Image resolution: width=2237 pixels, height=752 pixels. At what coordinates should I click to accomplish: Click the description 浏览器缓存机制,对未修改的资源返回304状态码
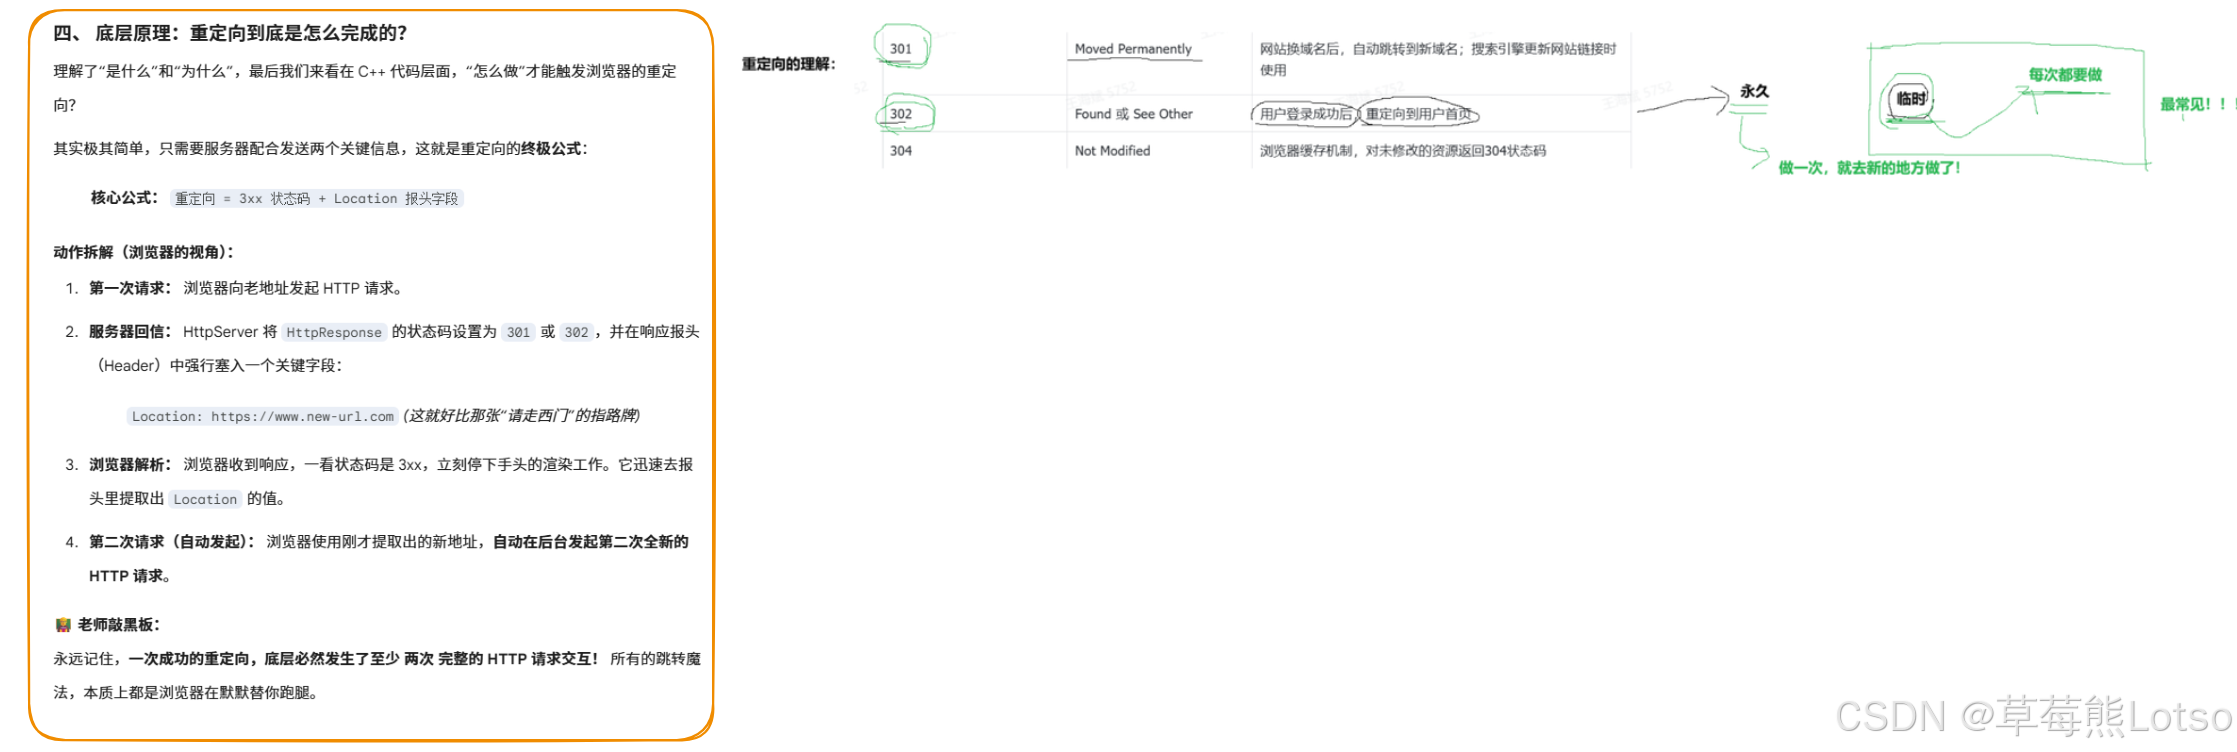click(1402, 151)
